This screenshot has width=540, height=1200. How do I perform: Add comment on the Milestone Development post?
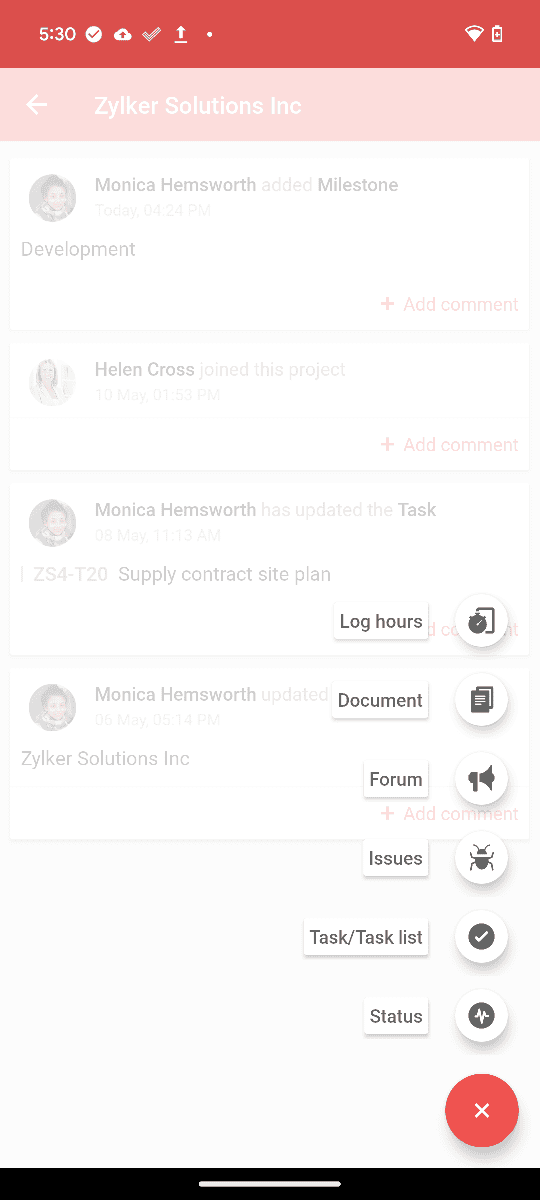(x=450, y=304)
